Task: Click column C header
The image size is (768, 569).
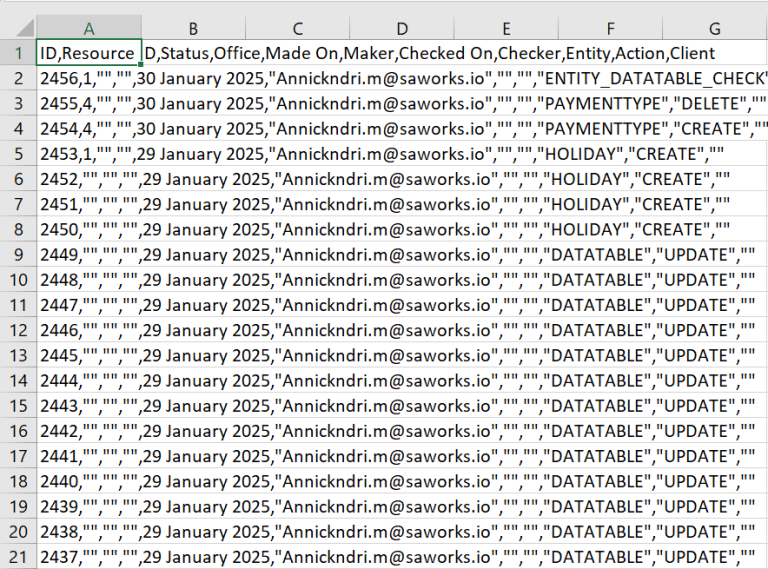Action: point(297,28)
